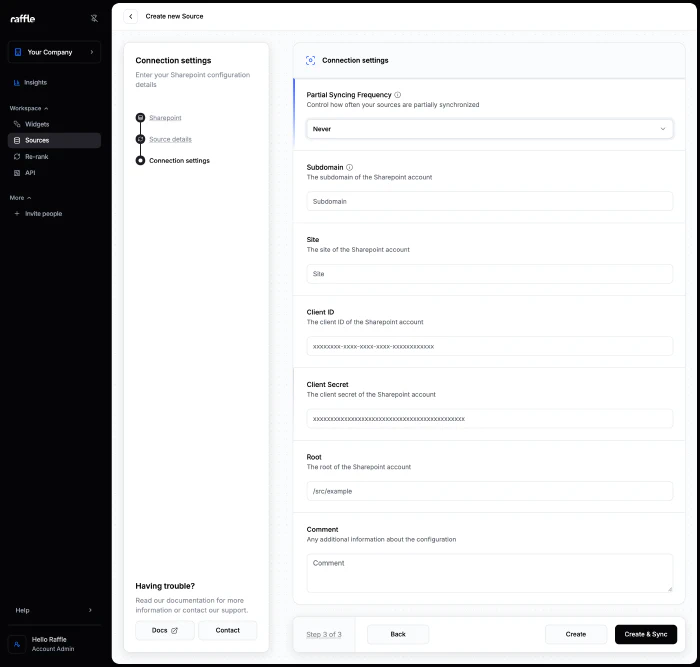
Task: Click the Never dropdown chevron arrow
Action: coord(662,129)
